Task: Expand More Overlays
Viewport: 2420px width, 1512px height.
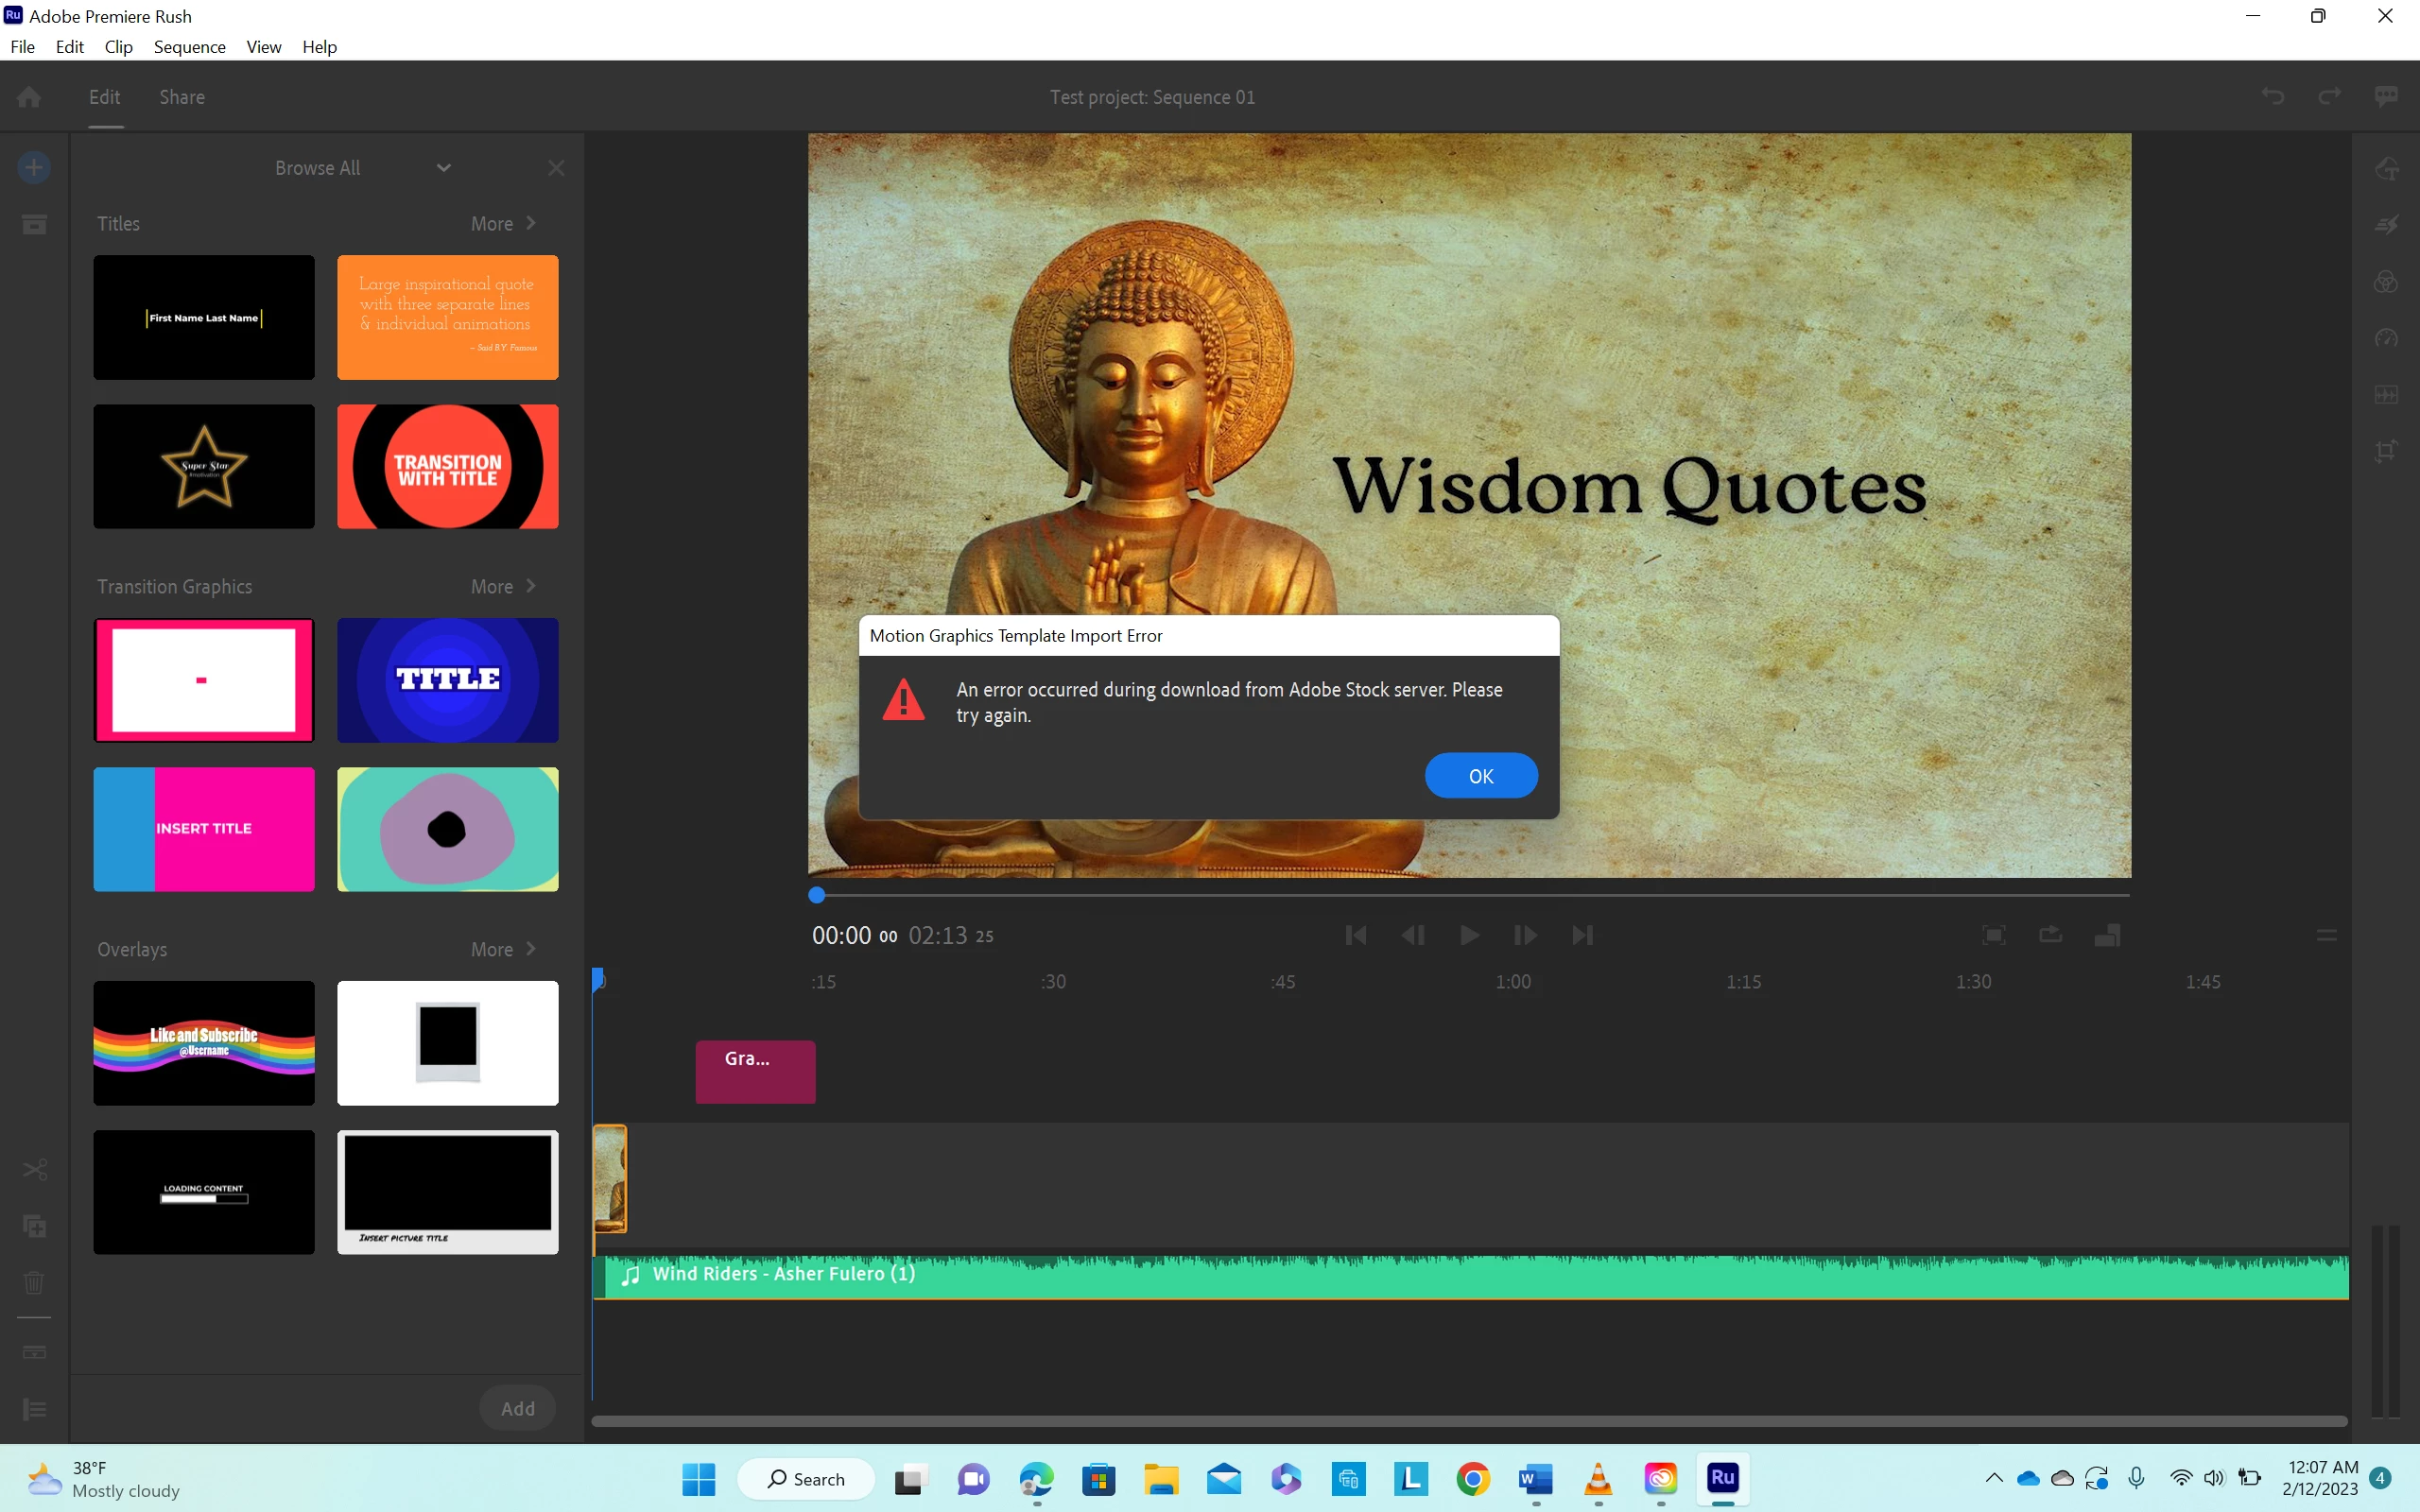Action: 503,949
